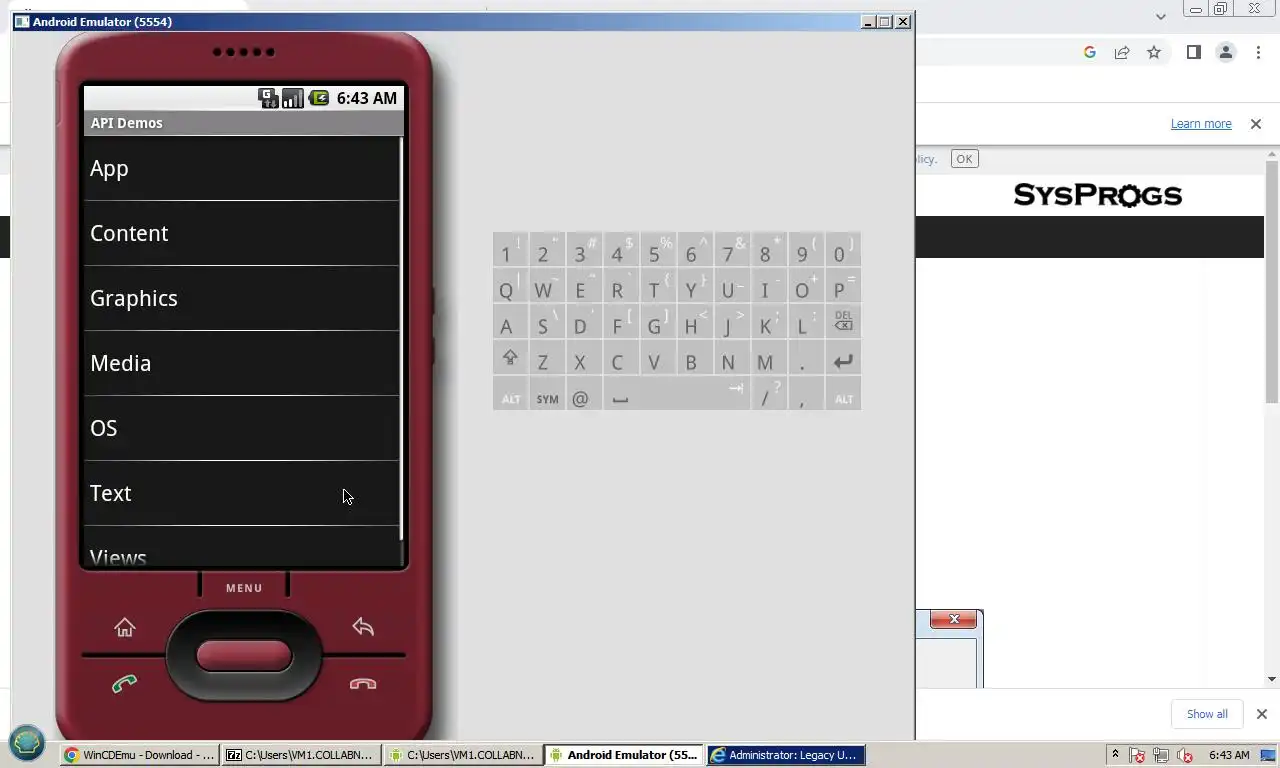Switch to Administrator Legacy taskbar item

click(786, 755)
